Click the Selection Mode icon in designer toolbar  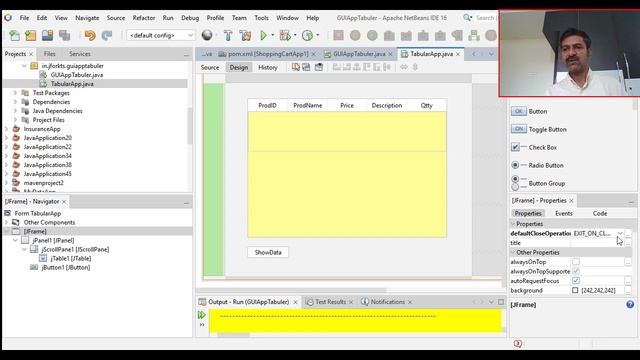click(296, 67)
